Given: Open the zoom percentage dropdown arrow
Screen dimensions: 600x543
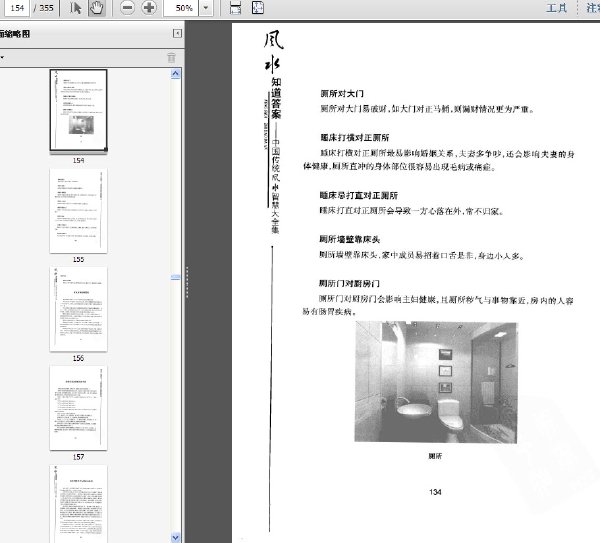Looking at the screenshot, I should pyautogui.click(x=206, y=8).
